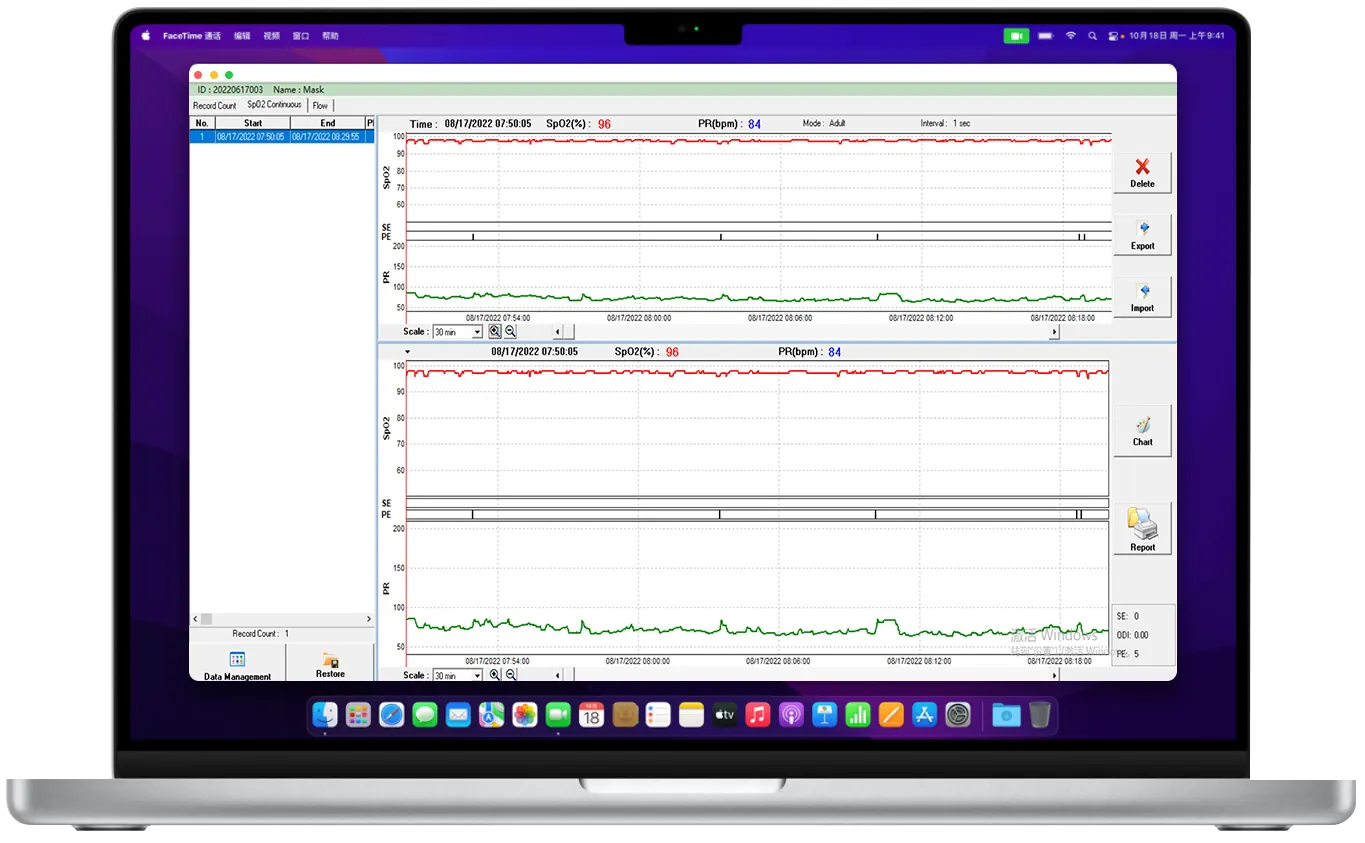Click upper chart scroll-left arrow

click(x=558, y=332)
